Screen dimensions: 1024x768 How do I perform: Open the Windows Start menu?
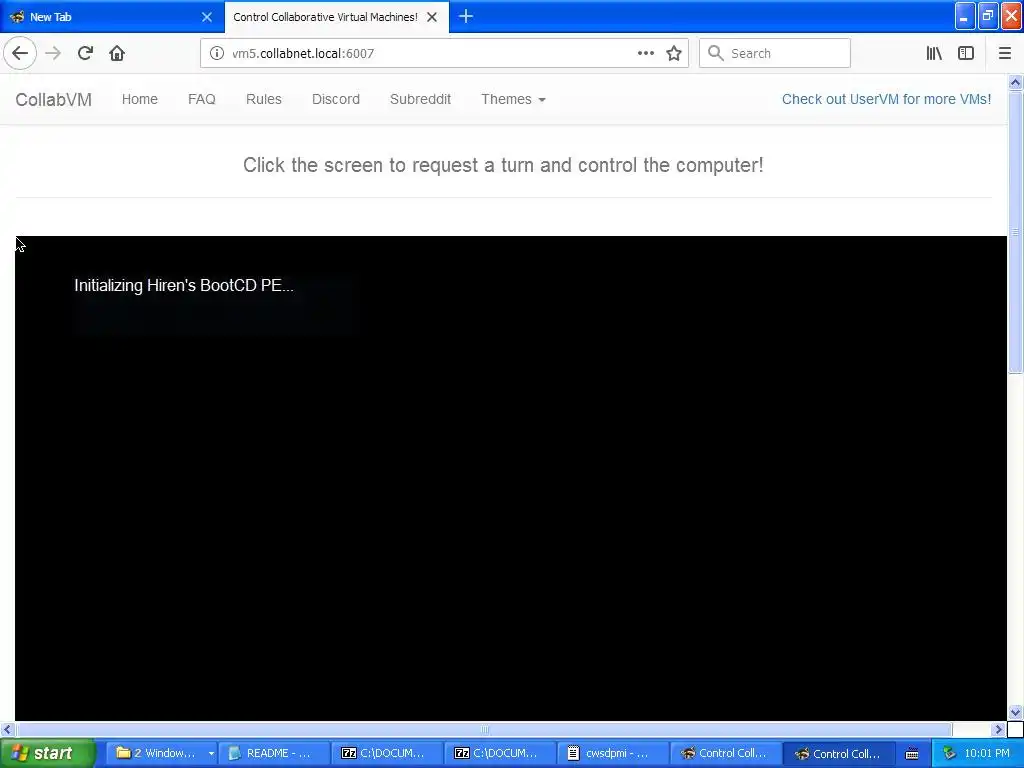coord(47,754)
